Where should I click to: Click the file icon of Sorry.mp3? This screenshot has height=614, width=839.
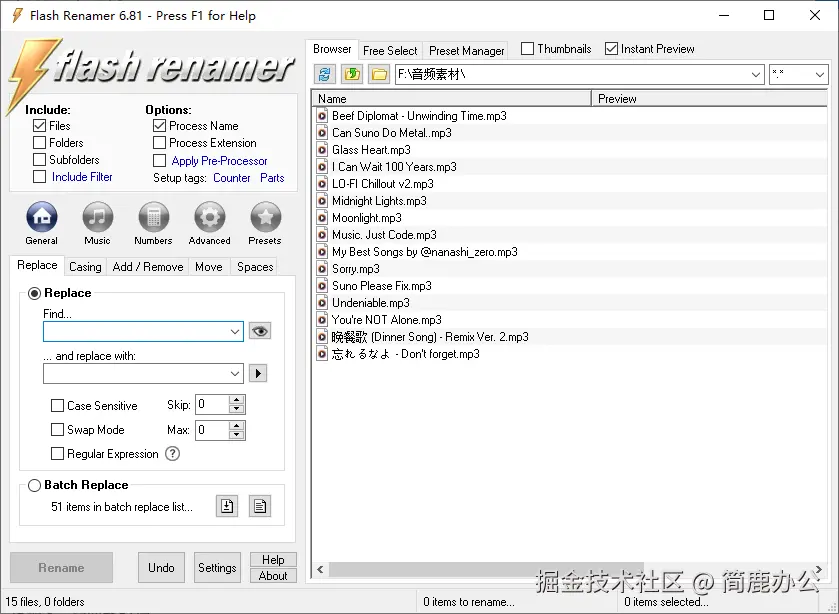322,269
